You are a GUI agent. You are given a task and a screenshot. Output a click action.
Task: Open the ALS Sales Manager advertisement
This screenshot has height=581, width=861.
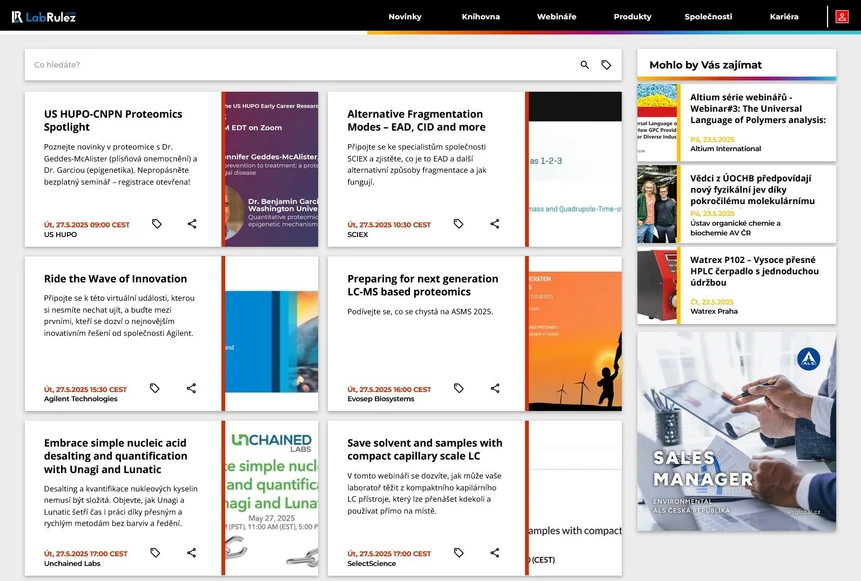(x=736, y=432)
